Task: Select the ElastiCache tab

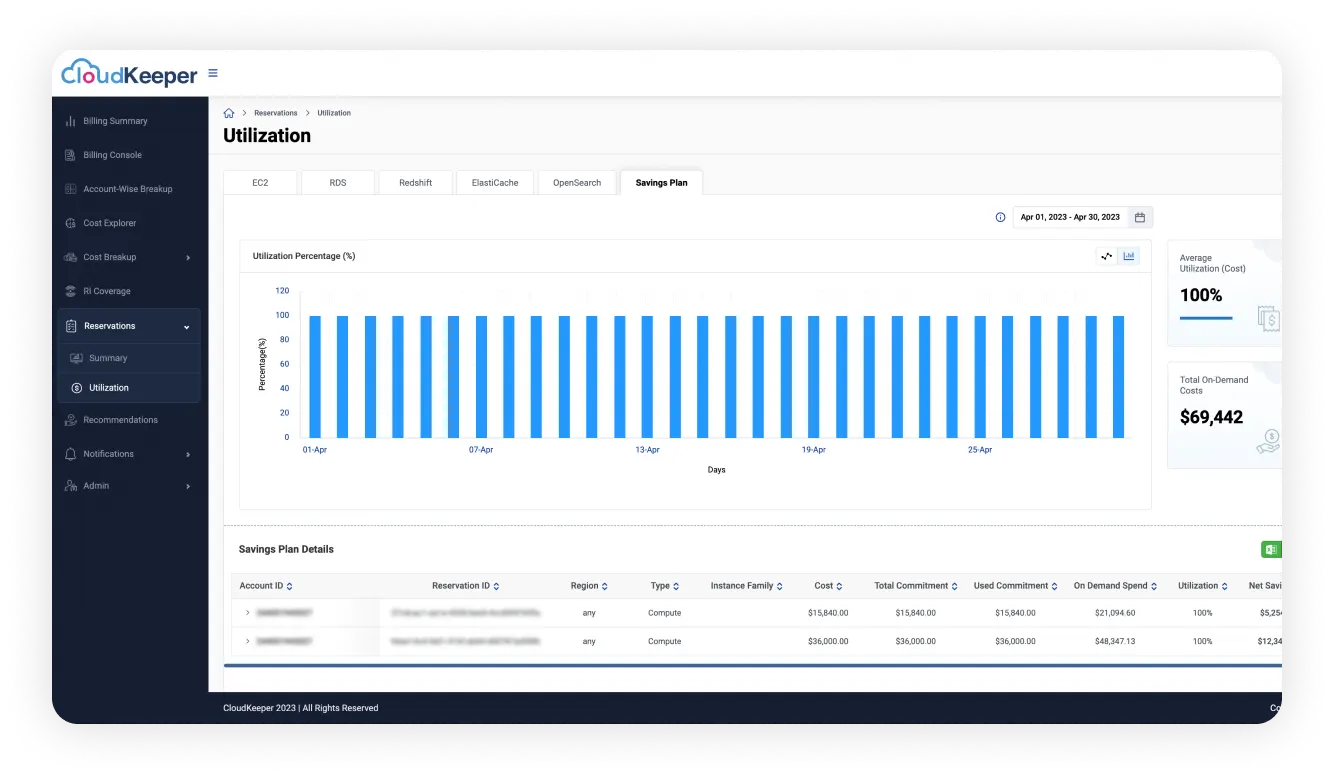Action: (495, 183)
